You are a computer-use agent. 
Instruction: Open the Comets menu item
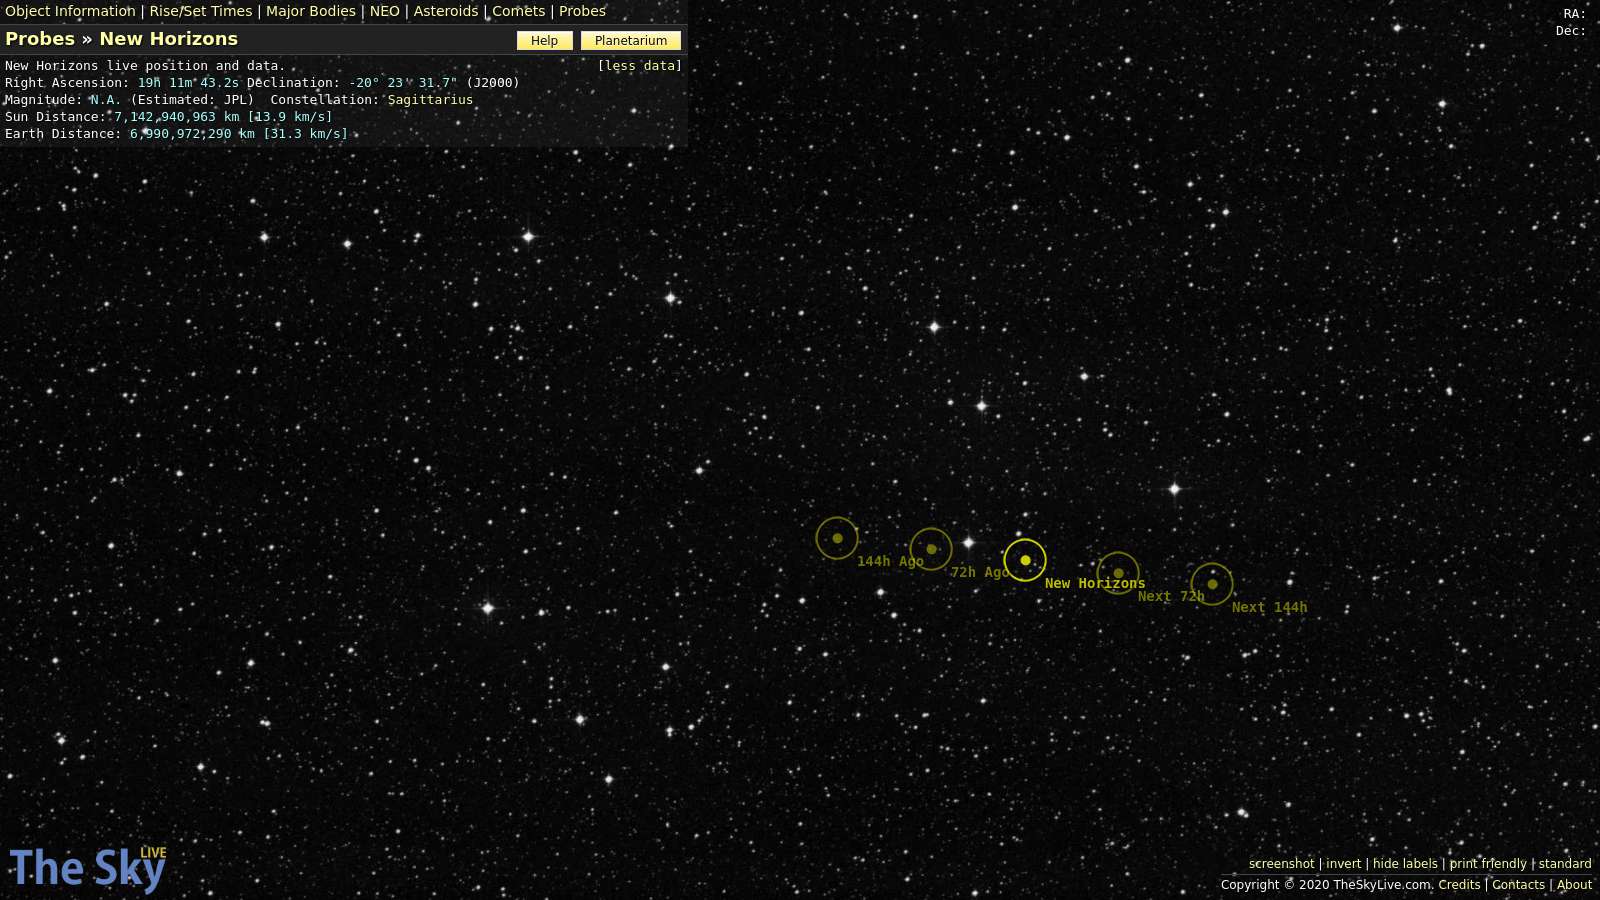click(x=519, y=11)
